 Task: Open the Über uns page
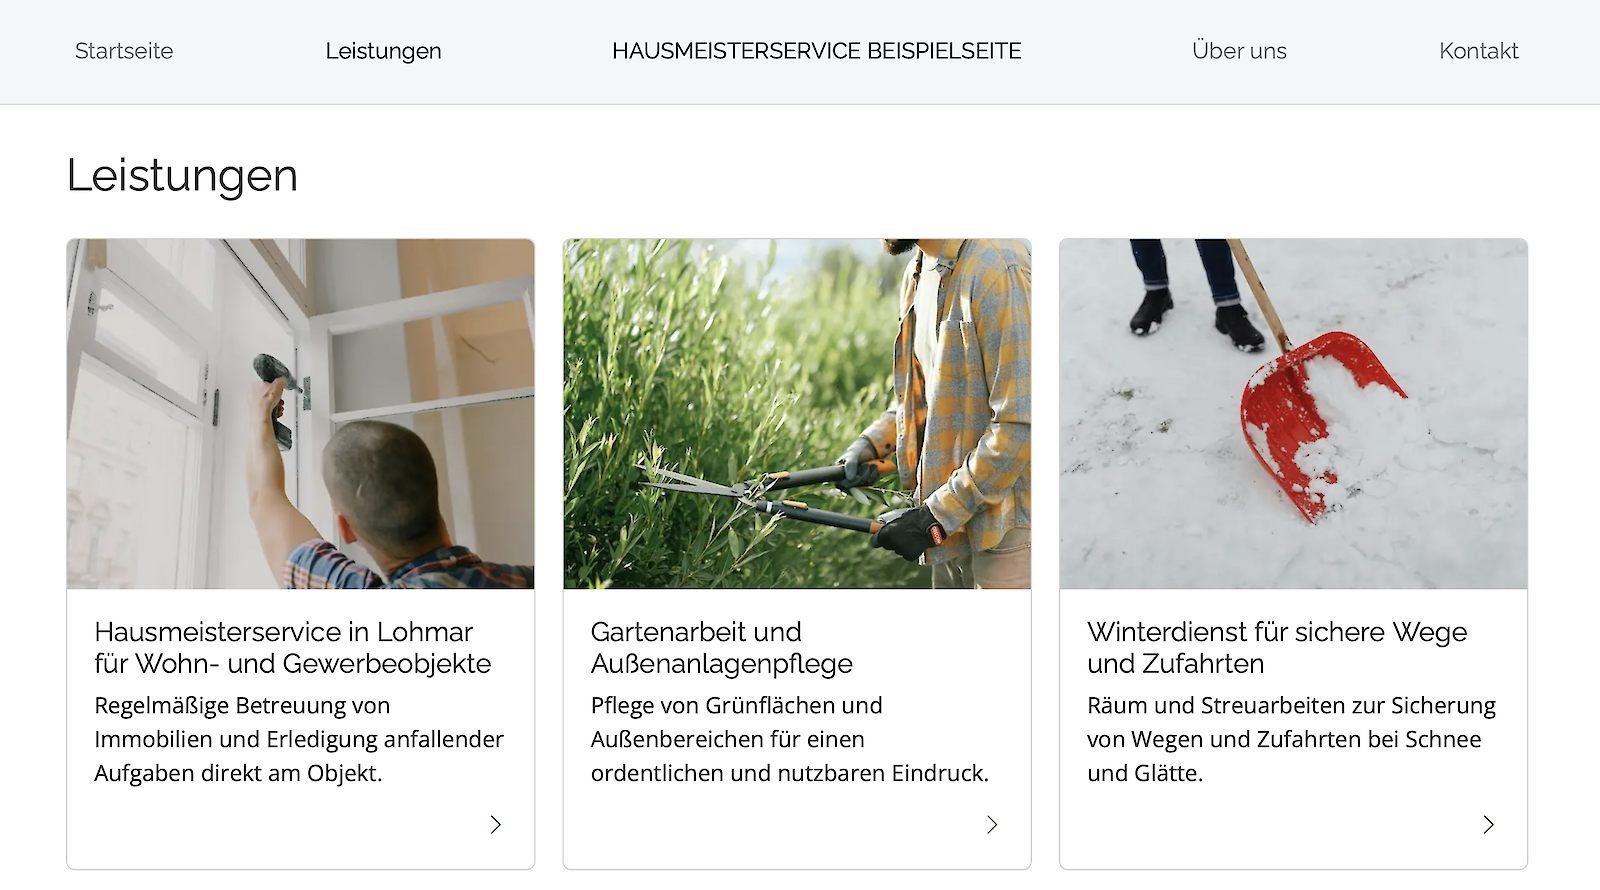1239,51
